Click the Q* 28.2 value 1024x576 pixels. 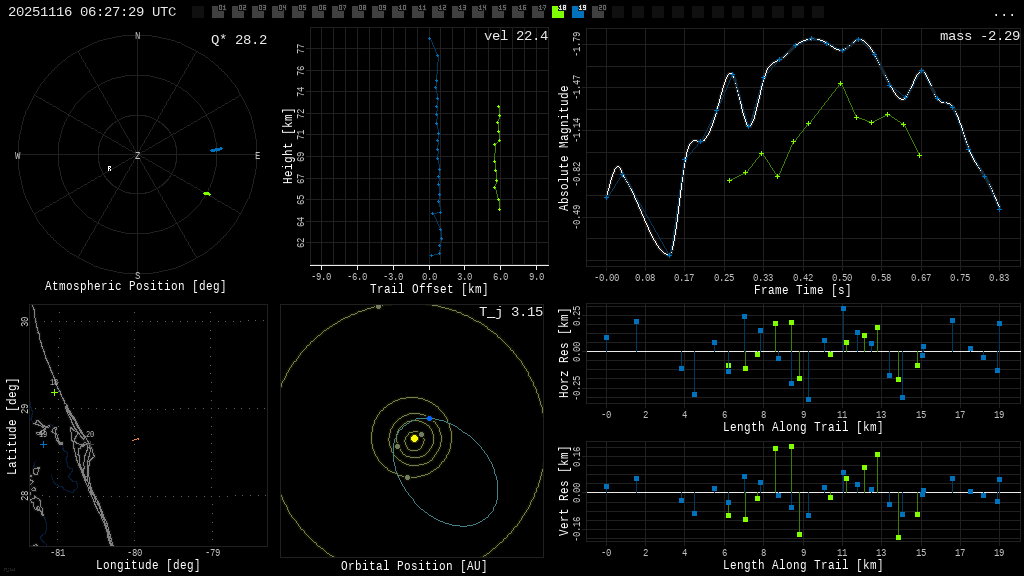coord(238,40)
